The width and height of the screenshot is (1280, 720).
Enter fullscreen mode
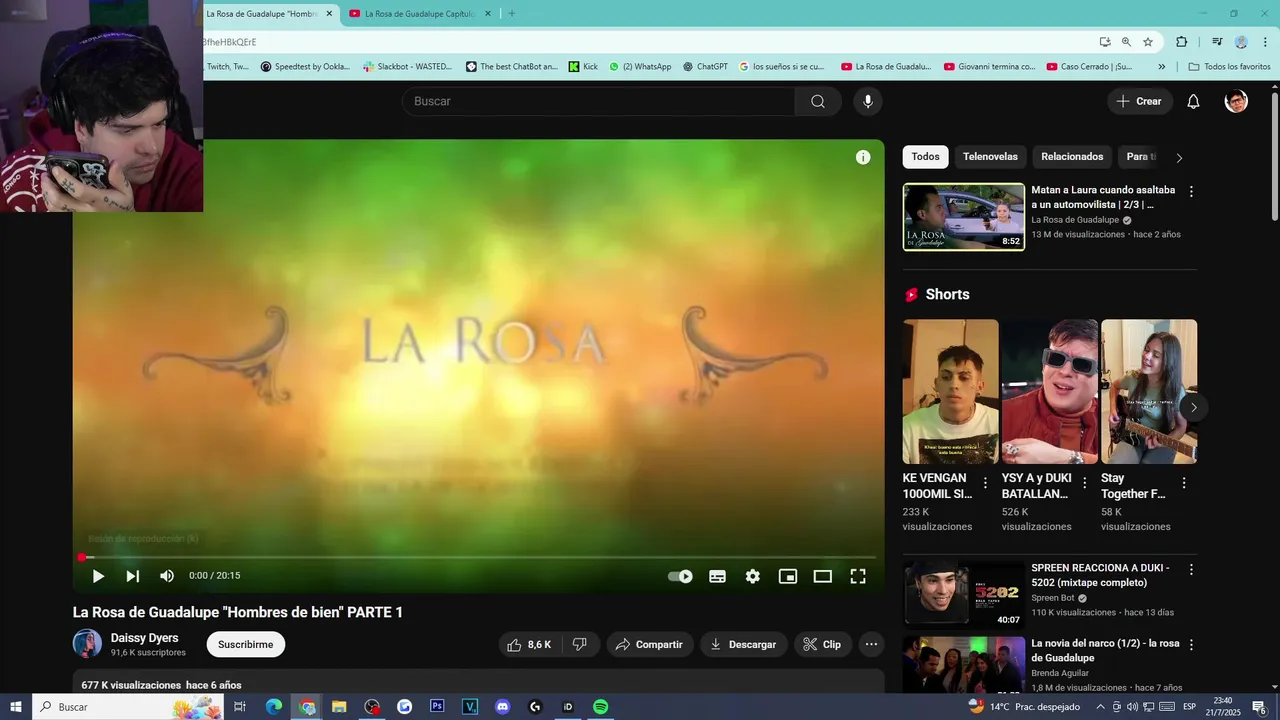tap(858, 576)
